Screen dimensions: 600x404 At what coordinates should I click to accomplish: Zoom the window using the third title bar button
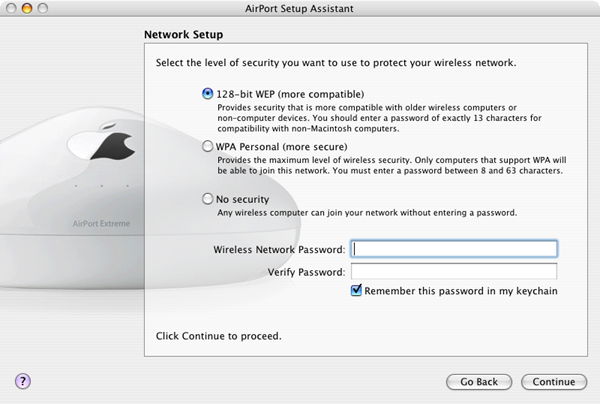[43, 8]
